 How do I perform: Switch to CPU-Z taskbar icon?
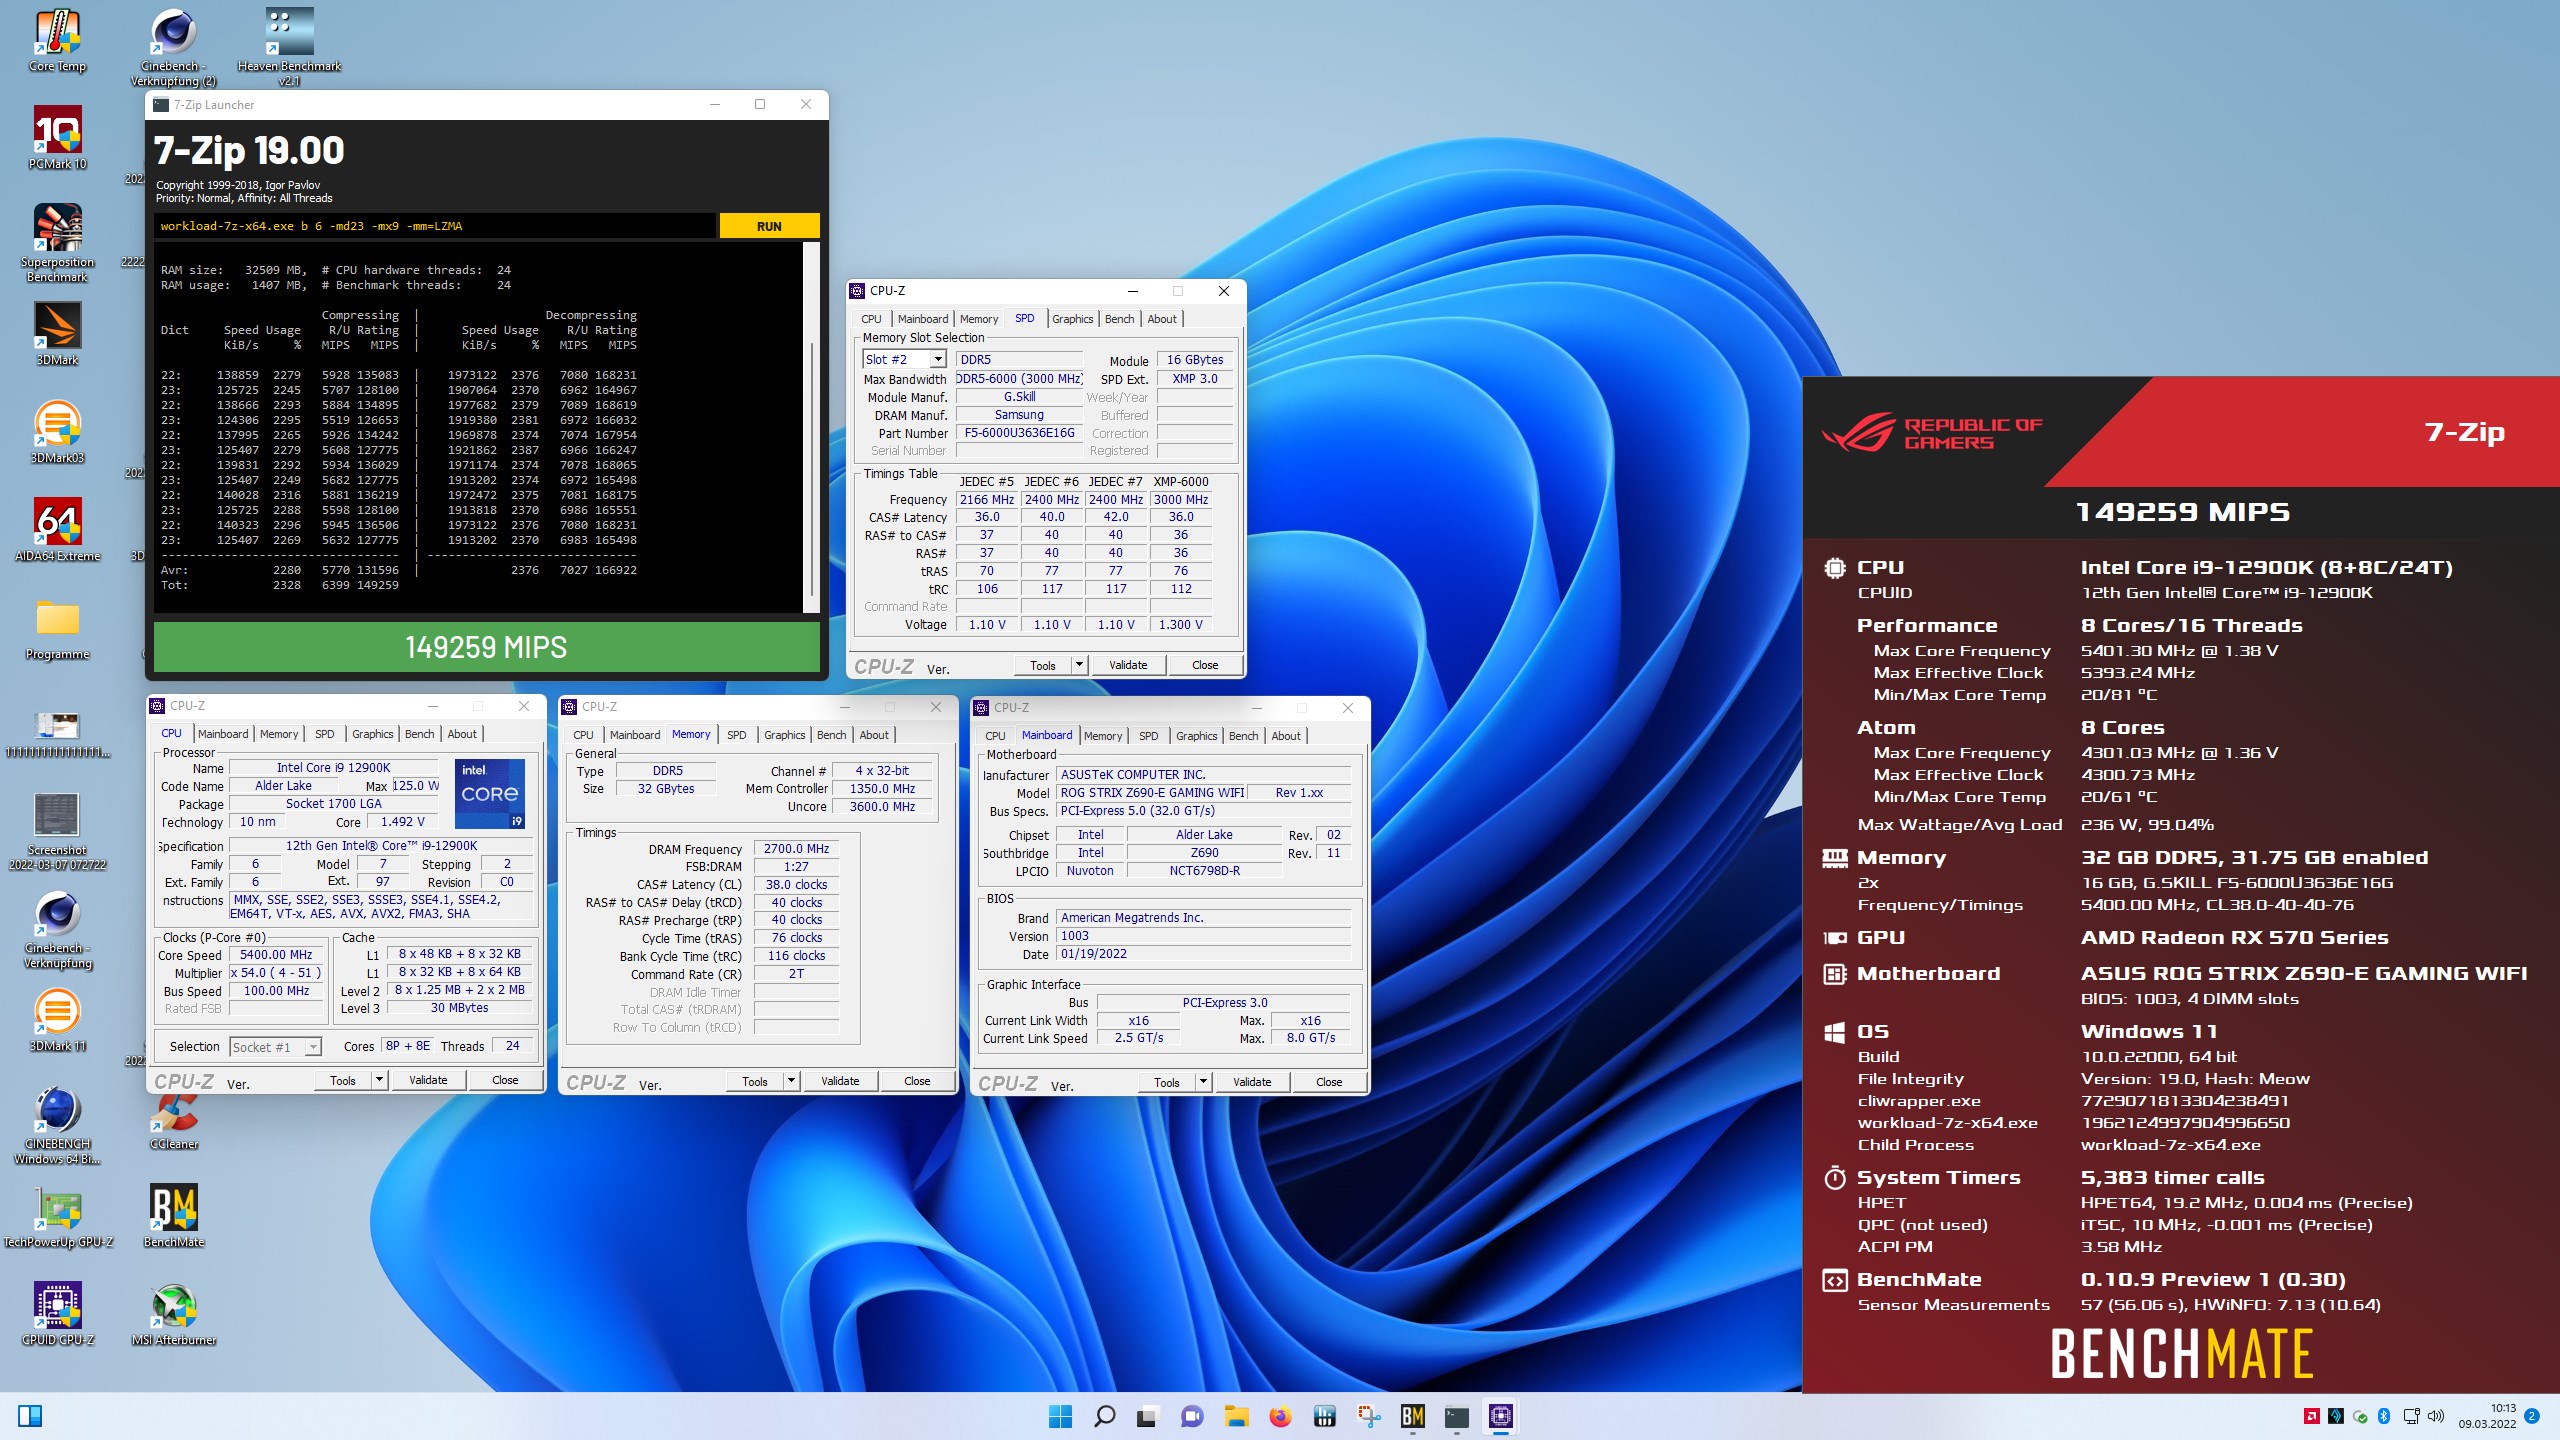pyautogui.click(x=1500, y=1416)
